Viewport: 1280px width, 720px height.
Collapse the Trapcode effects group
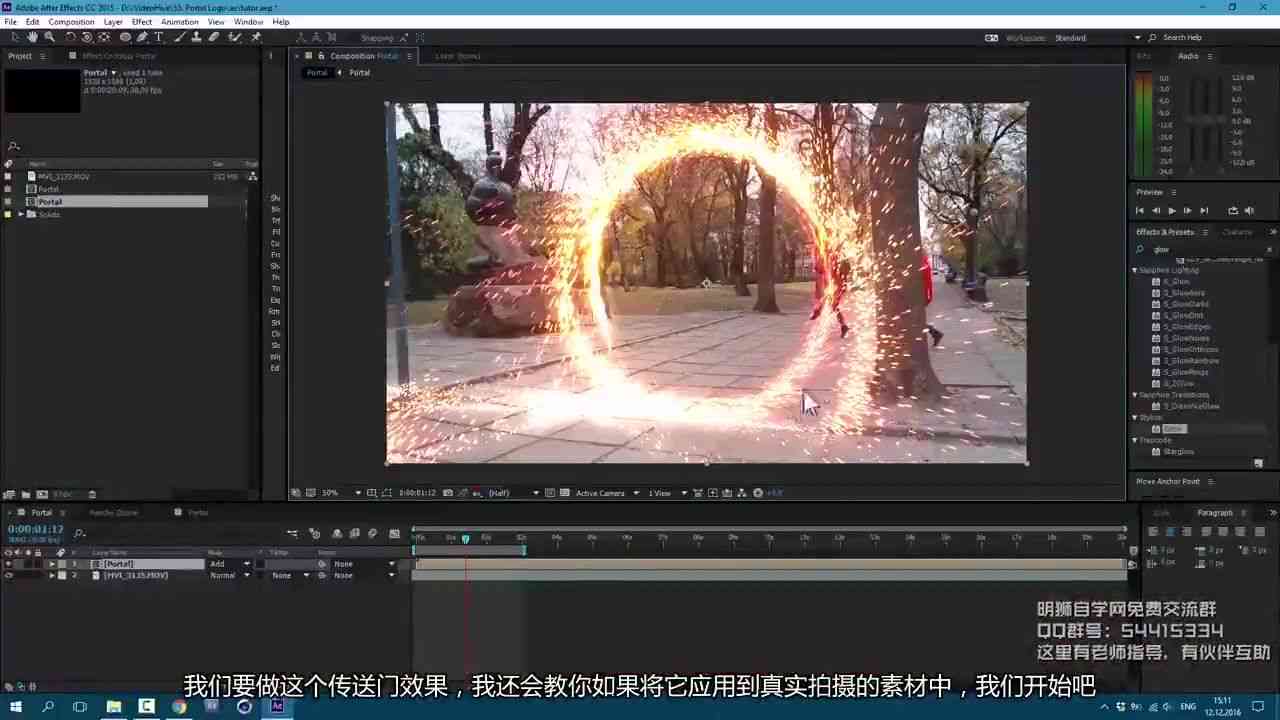1135,440
